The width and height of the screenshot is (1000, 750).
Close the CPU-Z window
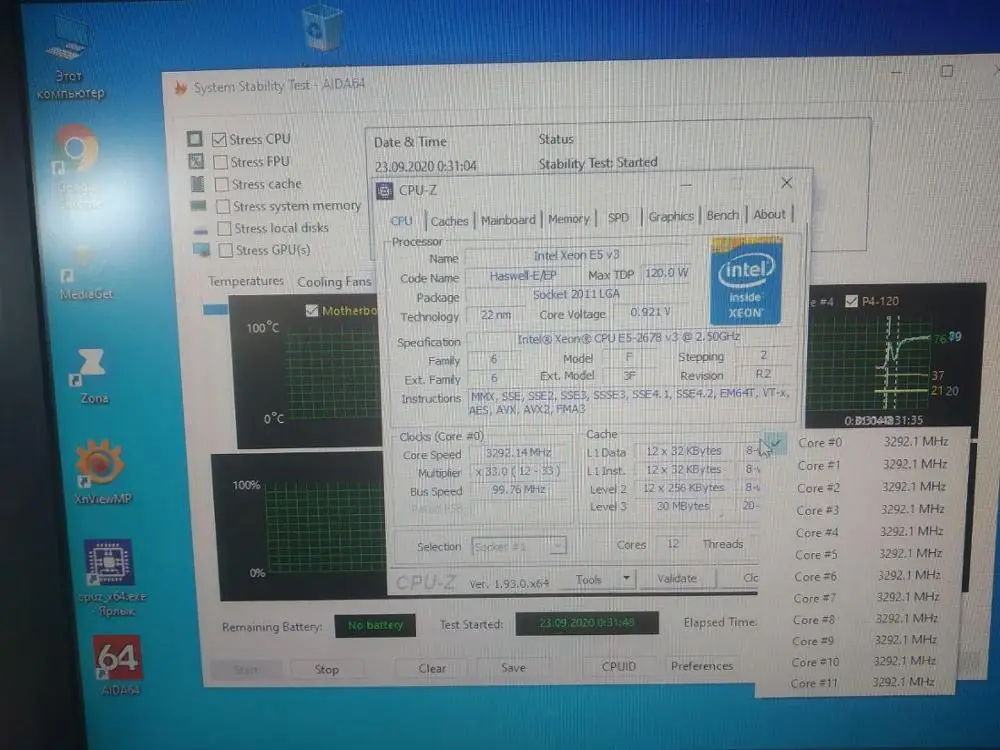pyautogui.click(x=786, y=183)
